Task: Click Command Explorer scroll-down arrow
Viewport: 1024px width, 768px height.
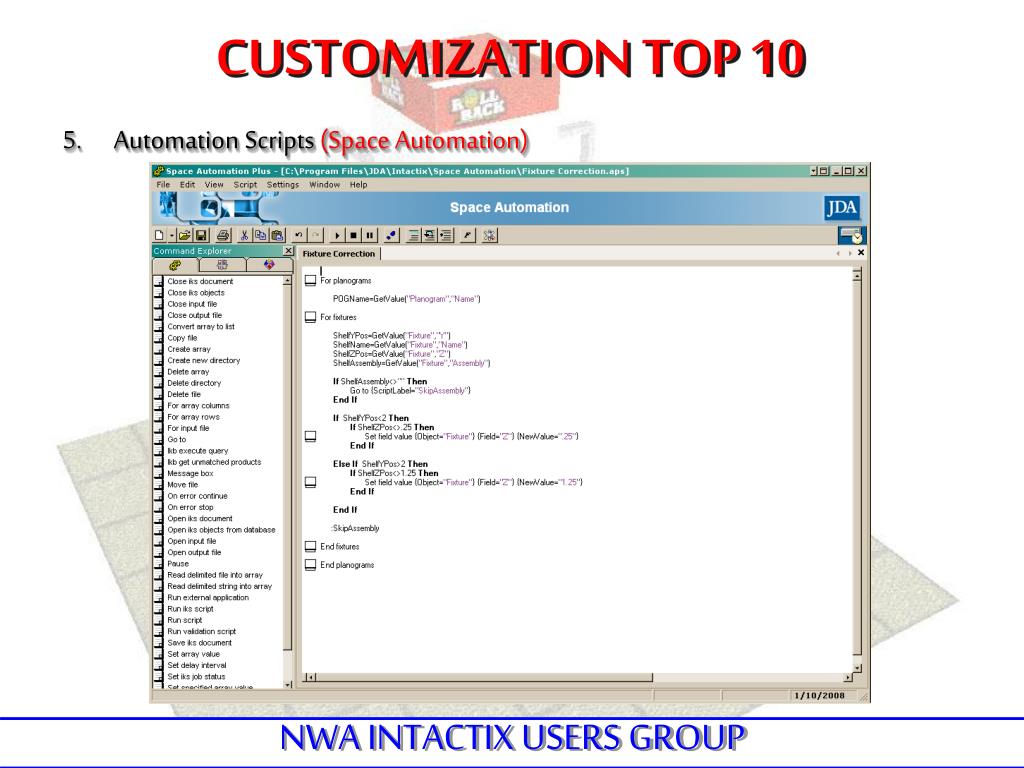Action: pyautogui.click(x=287, y=684)
